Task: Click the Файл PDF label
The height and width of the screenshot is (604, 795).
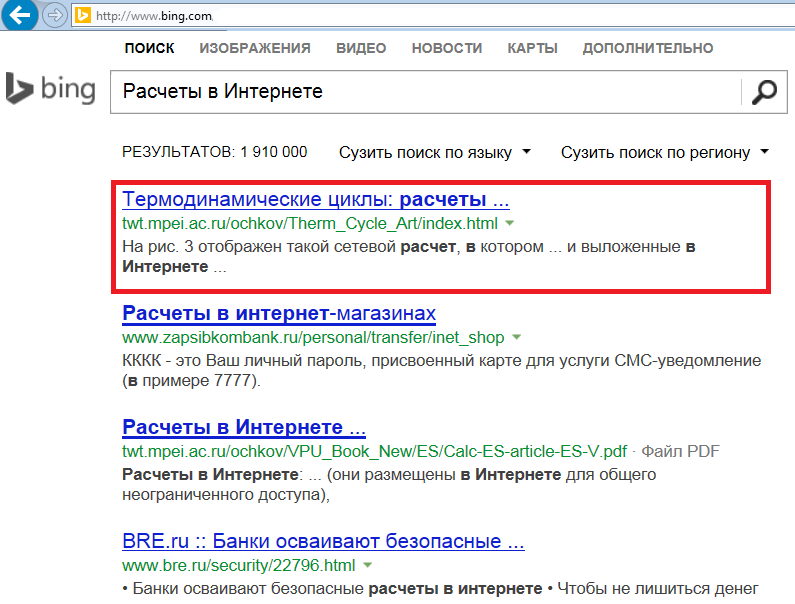Action: pos(680,451)
